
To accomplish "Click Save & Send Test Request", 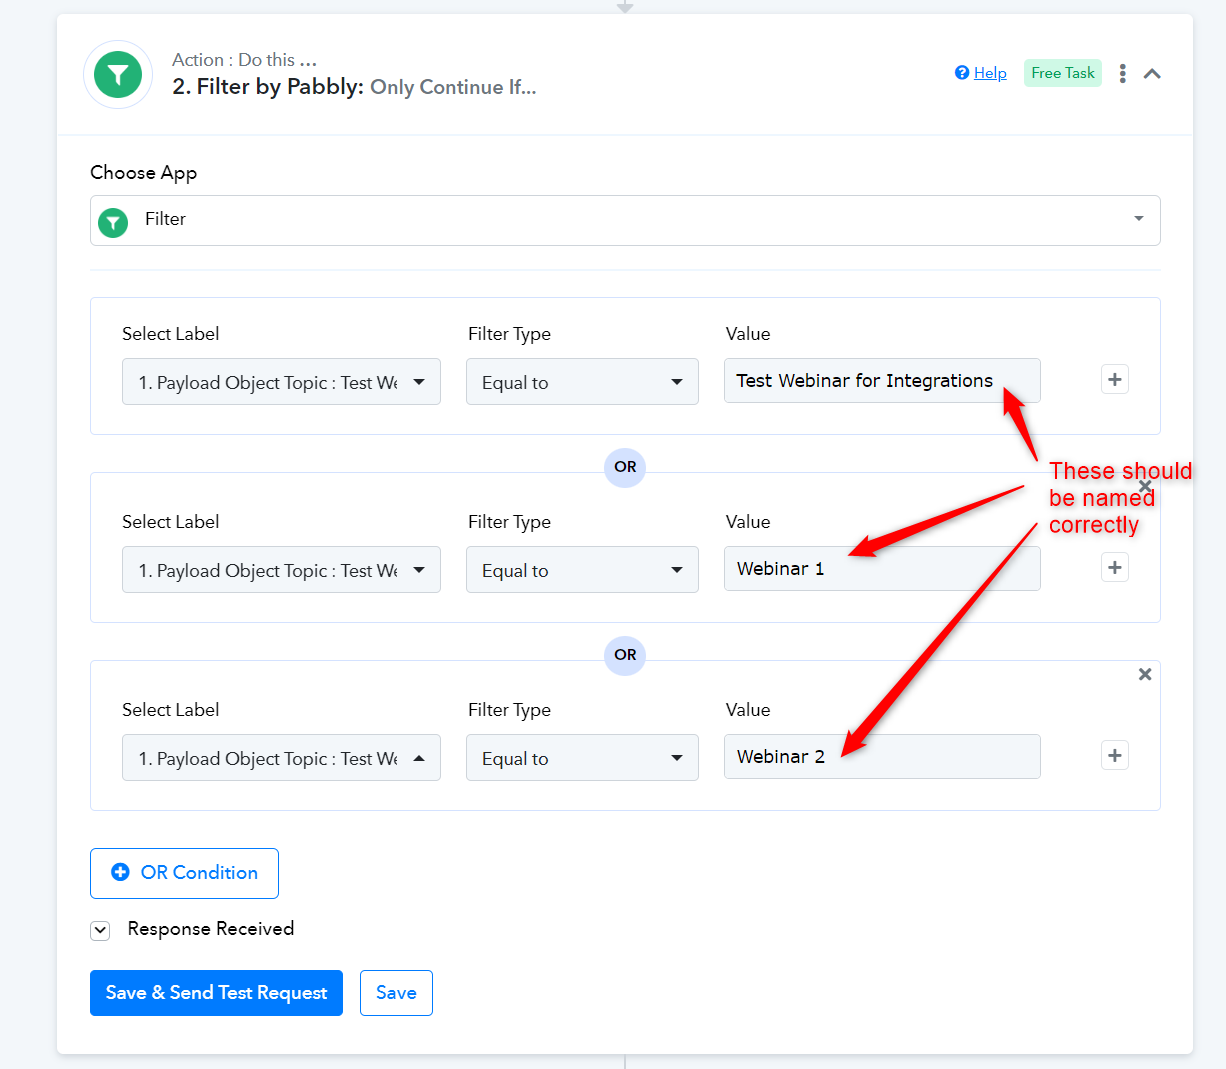I will 216,993.
